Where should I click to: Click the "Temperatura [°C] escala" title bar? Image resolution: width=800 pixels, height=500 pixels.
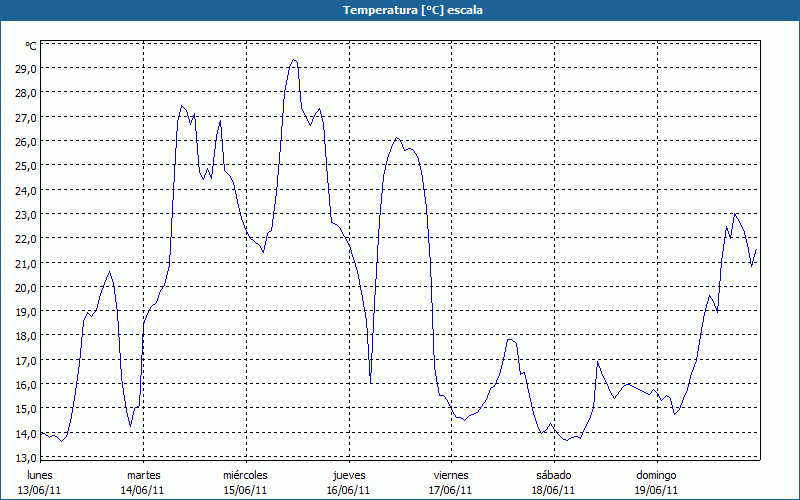tap(400, 10)
